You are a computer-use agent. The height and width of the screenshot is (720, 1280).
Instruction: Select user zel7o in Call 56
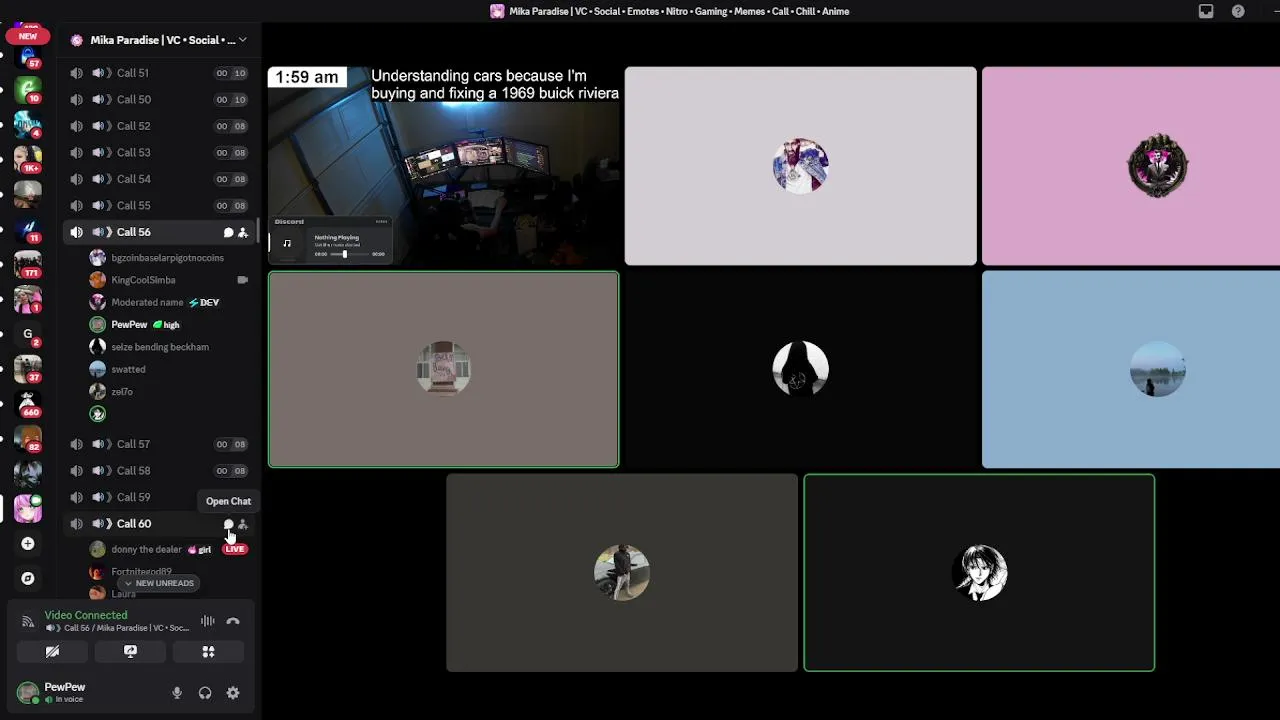point(170,392)
